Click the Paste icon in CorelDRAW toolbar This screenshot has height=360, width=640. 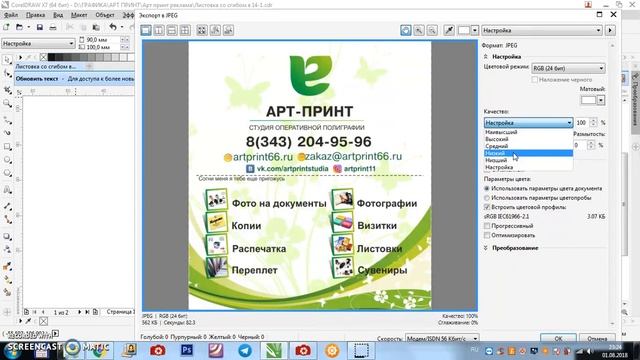[96, 27]
